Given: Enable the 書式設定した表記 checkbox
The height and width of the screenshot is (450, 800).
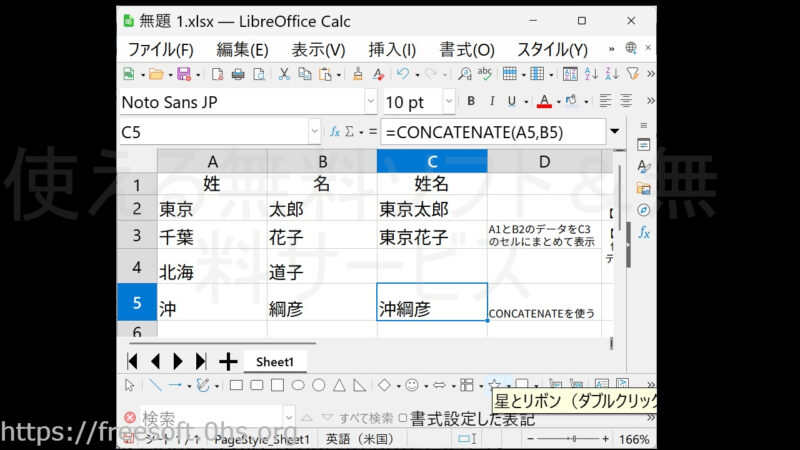Looking at the screenshot, I should (402, 417).
